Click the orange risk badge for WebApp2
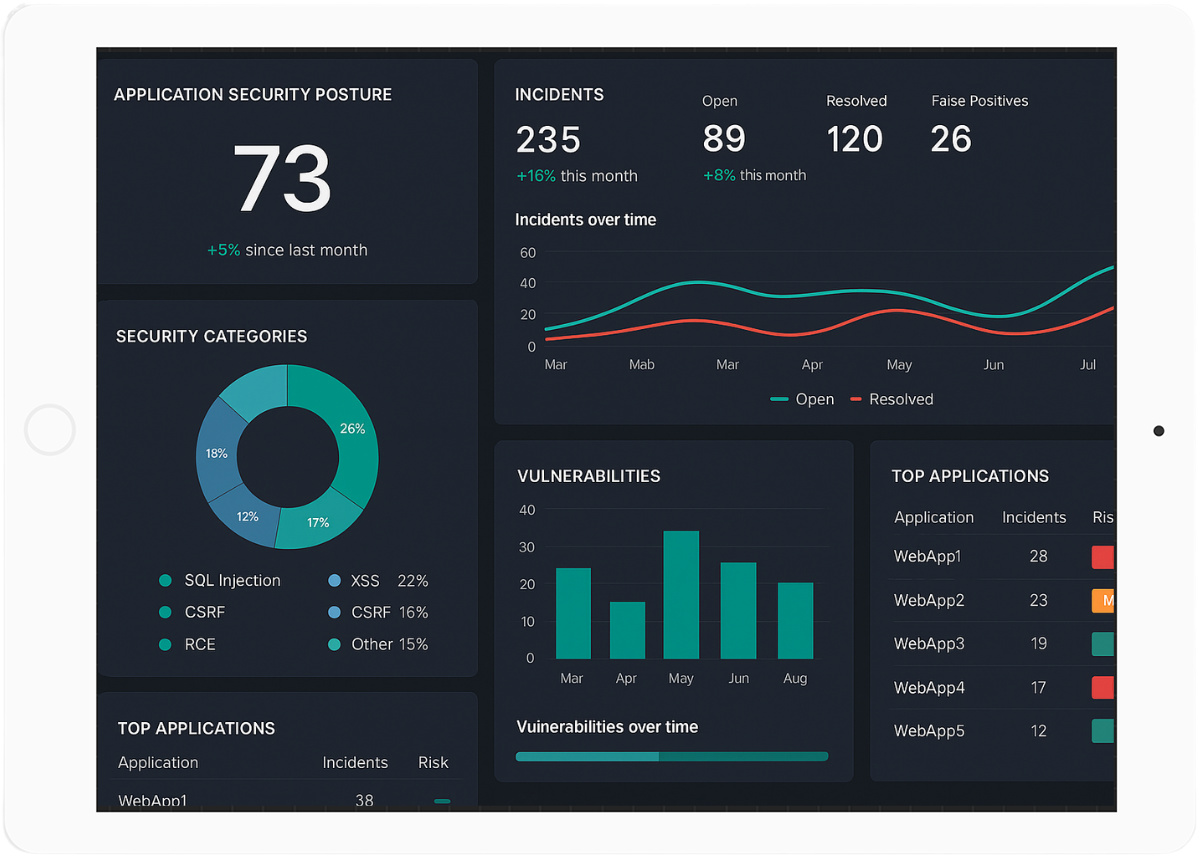The image size is (1200, 858). click(x=1103, y=601)
